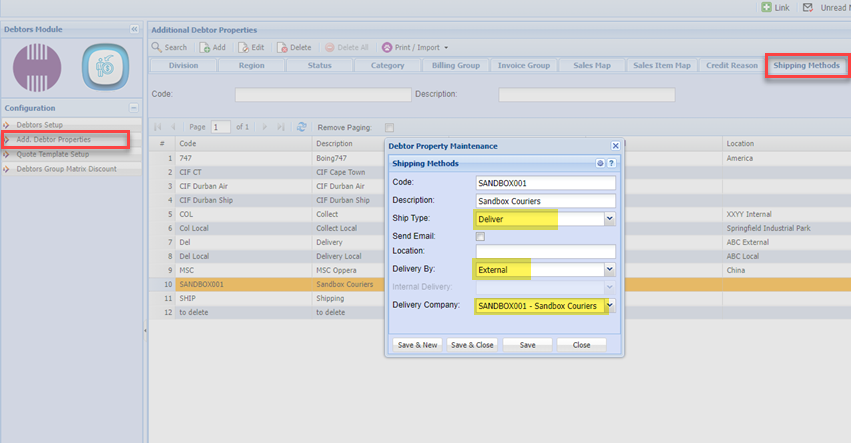
Task: Click the Edit toolbar icon
Action: tap(244, 47)
